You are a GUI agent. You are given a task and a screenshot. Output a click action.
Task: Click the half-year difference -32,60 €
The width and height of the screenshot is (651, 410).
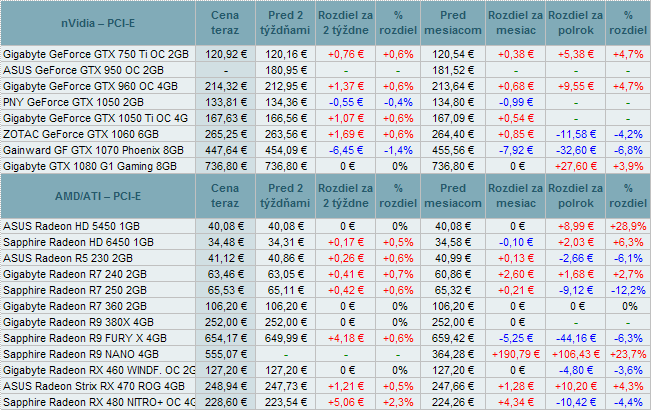tap(576, 150)
